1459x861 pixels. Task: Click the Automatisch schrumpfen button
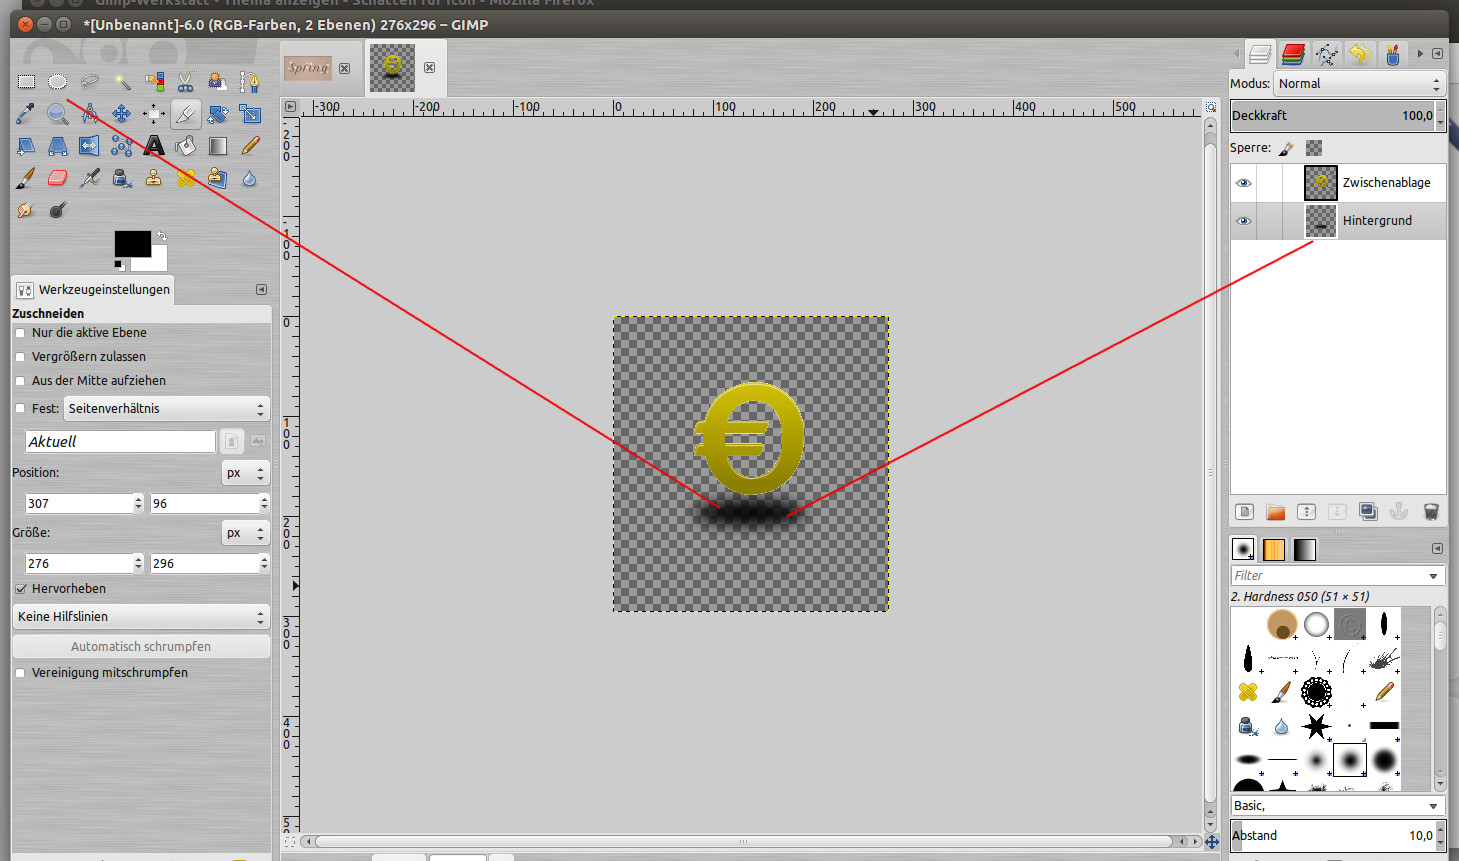(x=141, y=647)
